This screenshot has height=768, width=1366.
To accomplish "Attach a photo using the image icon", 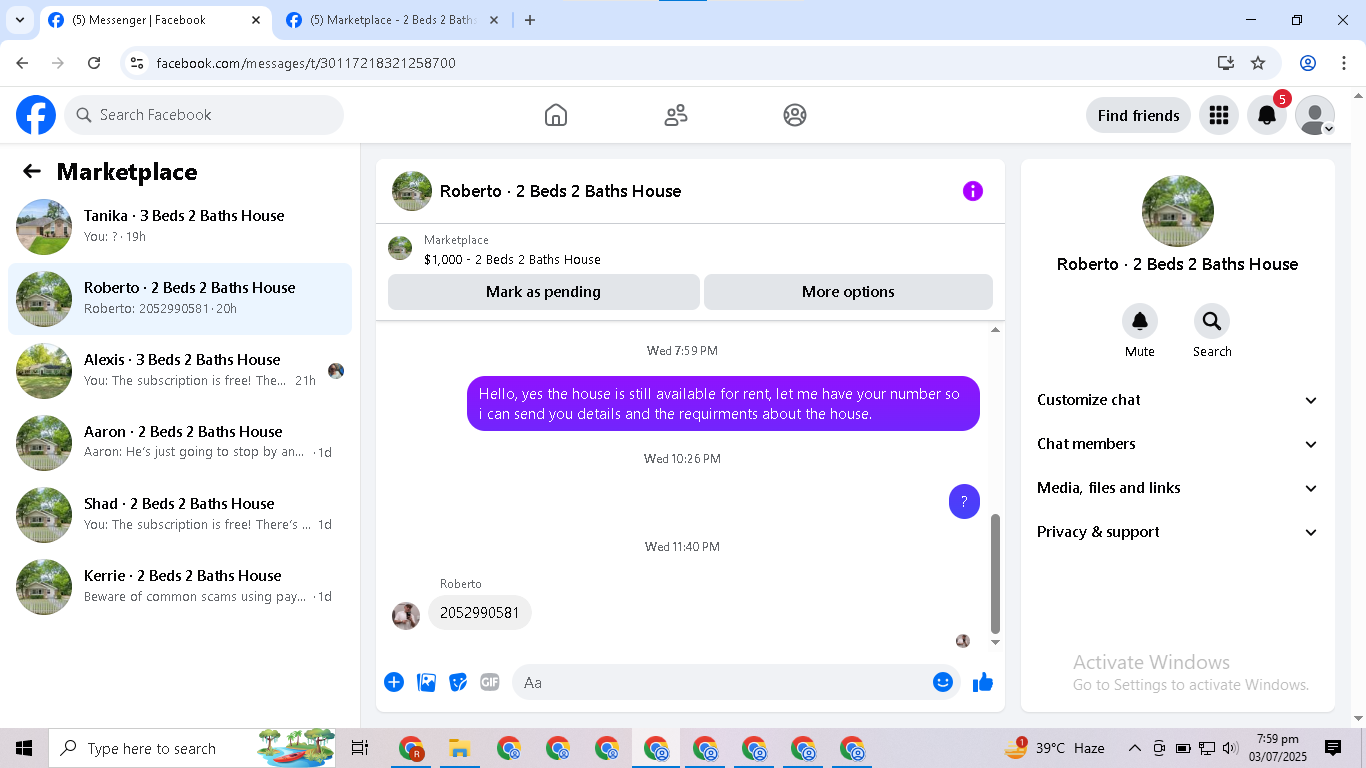I will (x=426, y=682).
